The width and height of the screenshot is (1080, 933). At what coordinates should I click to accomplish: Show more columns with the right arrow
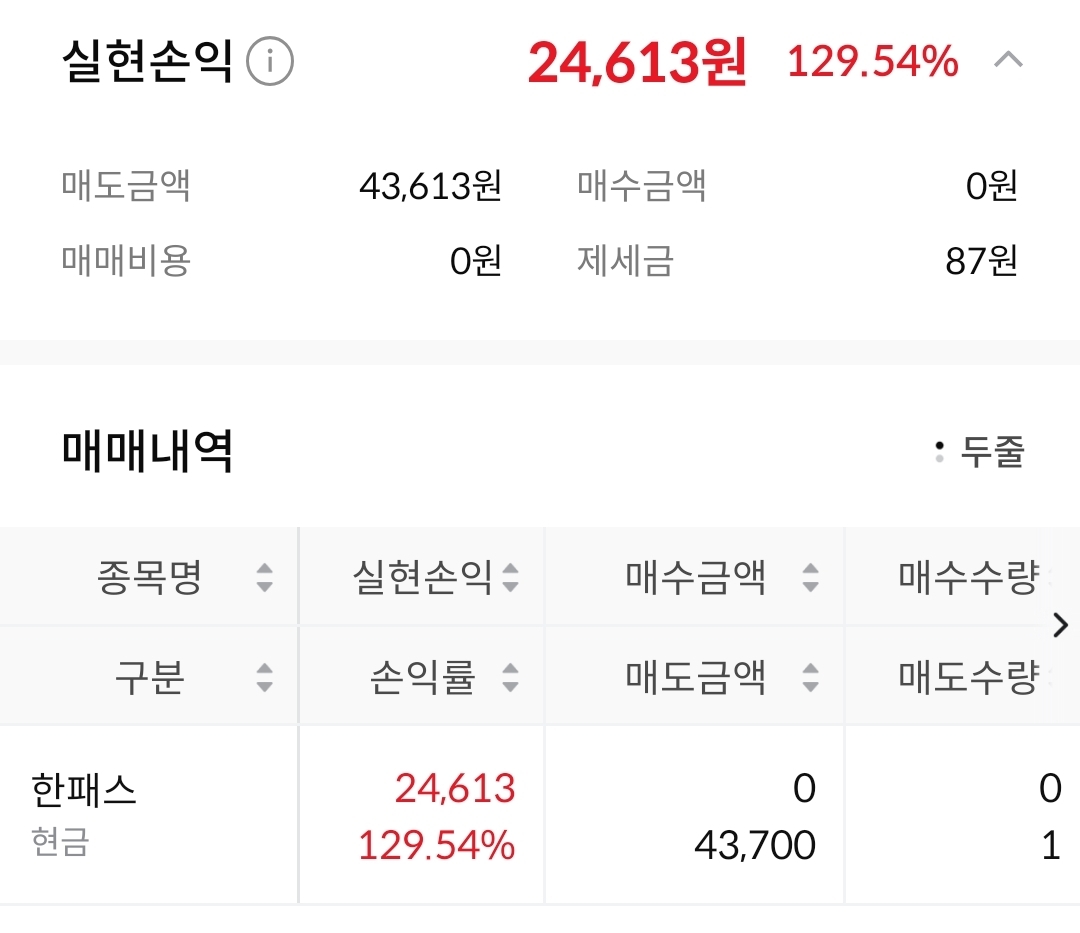pos(1061,626)
